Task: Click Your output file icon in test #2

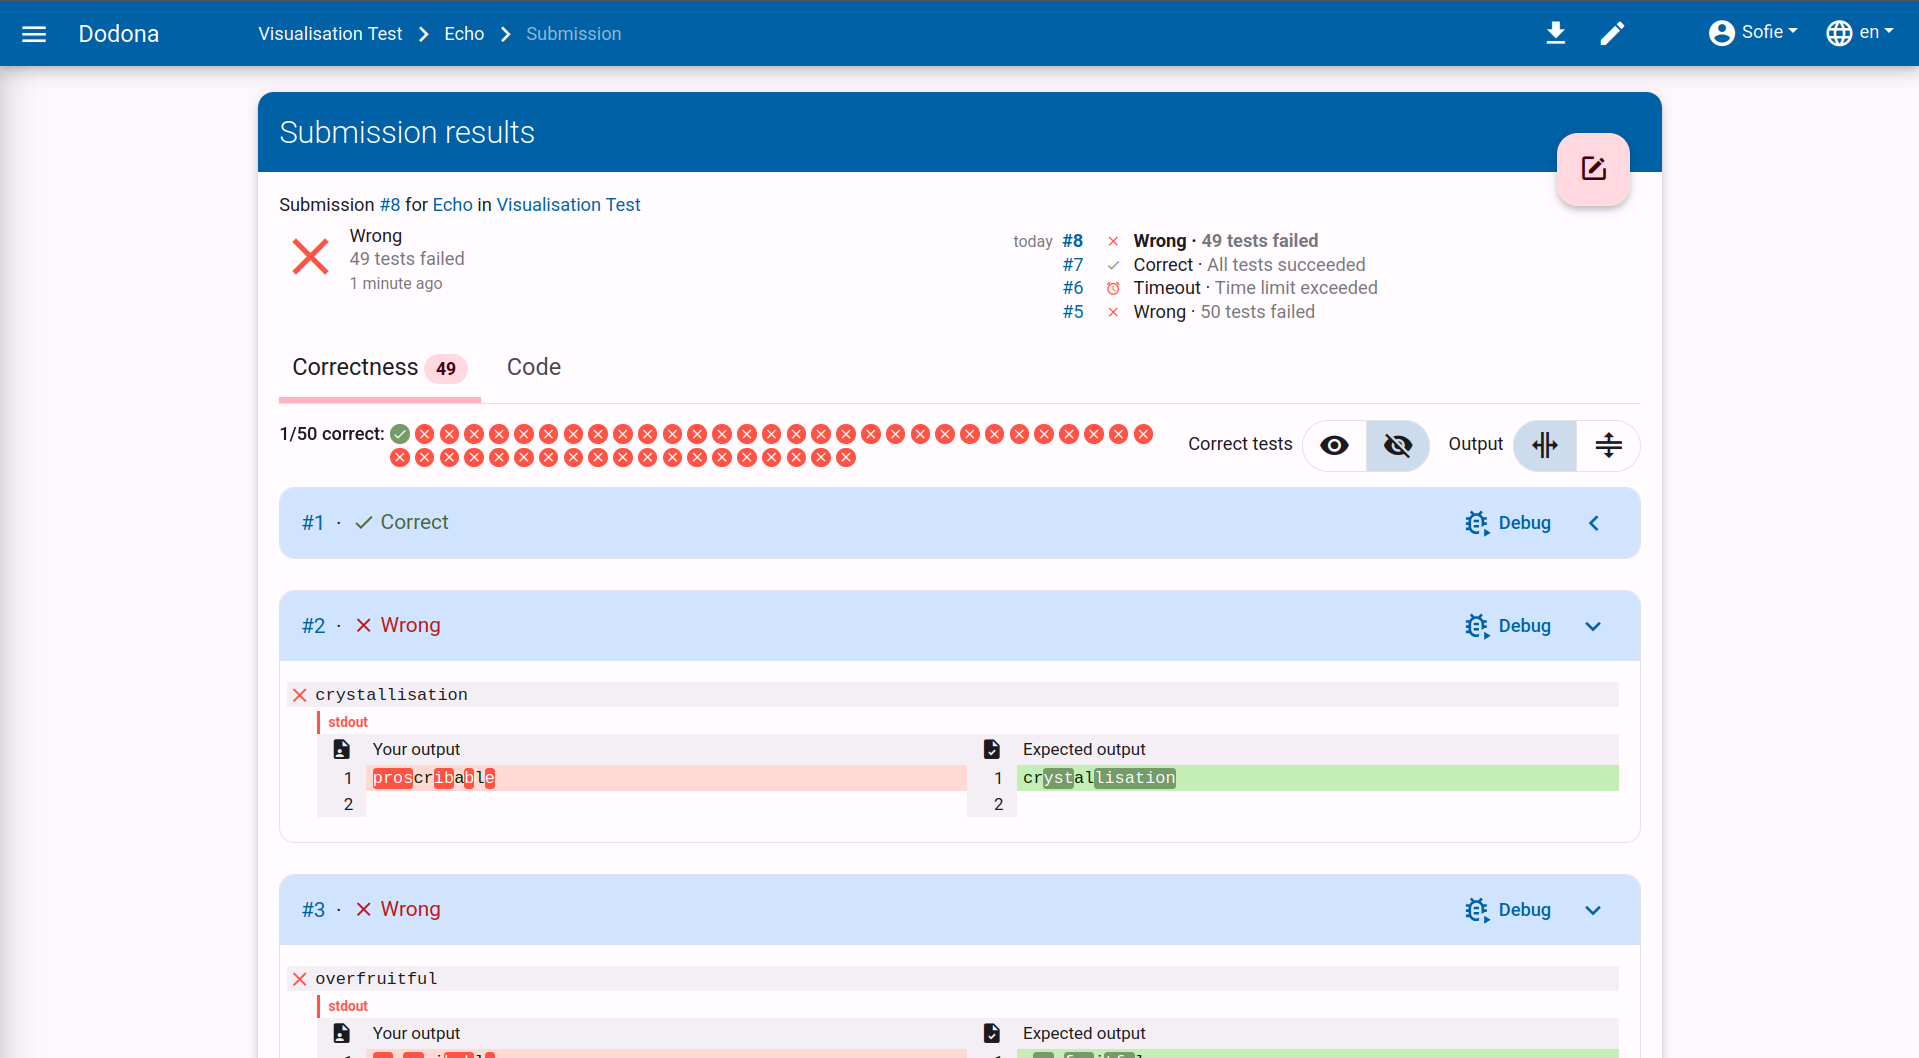Action: (x=341, y=749)
